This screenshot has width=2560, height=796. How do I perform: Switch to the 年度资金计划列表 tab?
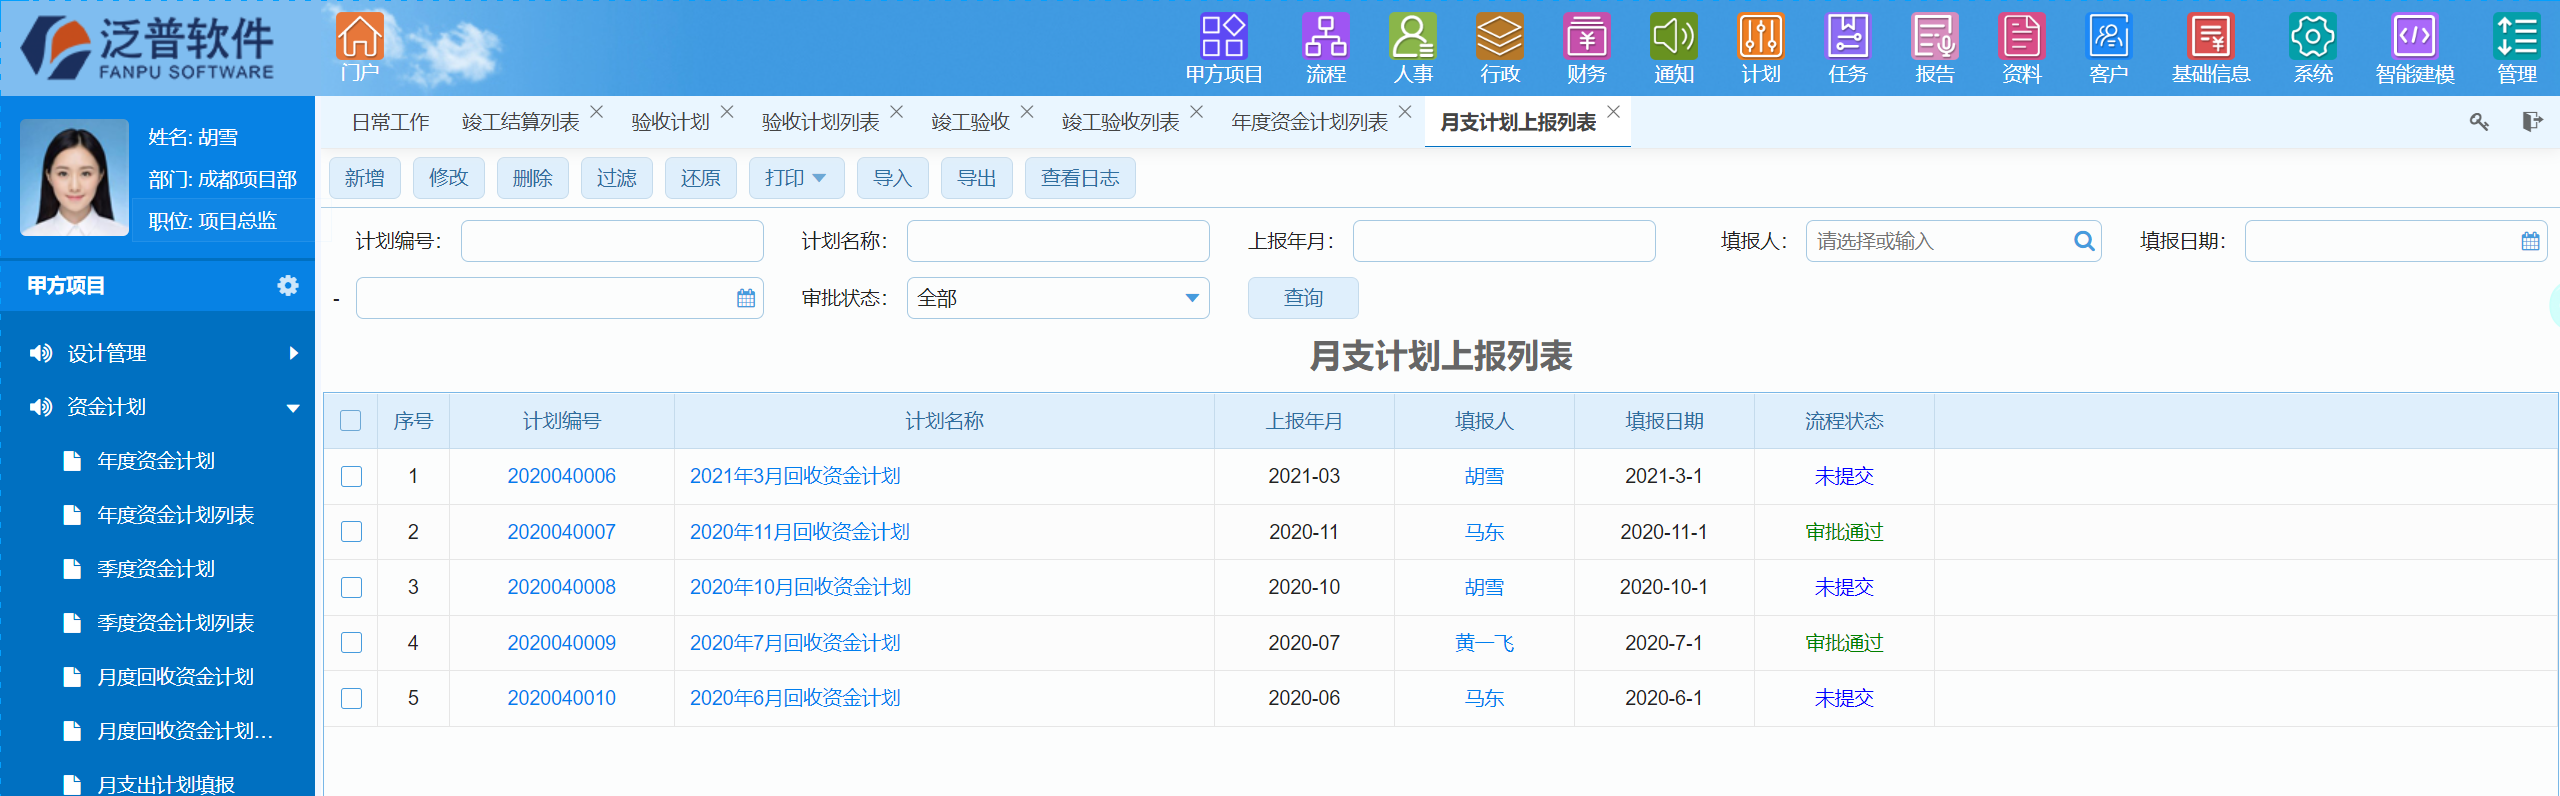coord(1309,123)
